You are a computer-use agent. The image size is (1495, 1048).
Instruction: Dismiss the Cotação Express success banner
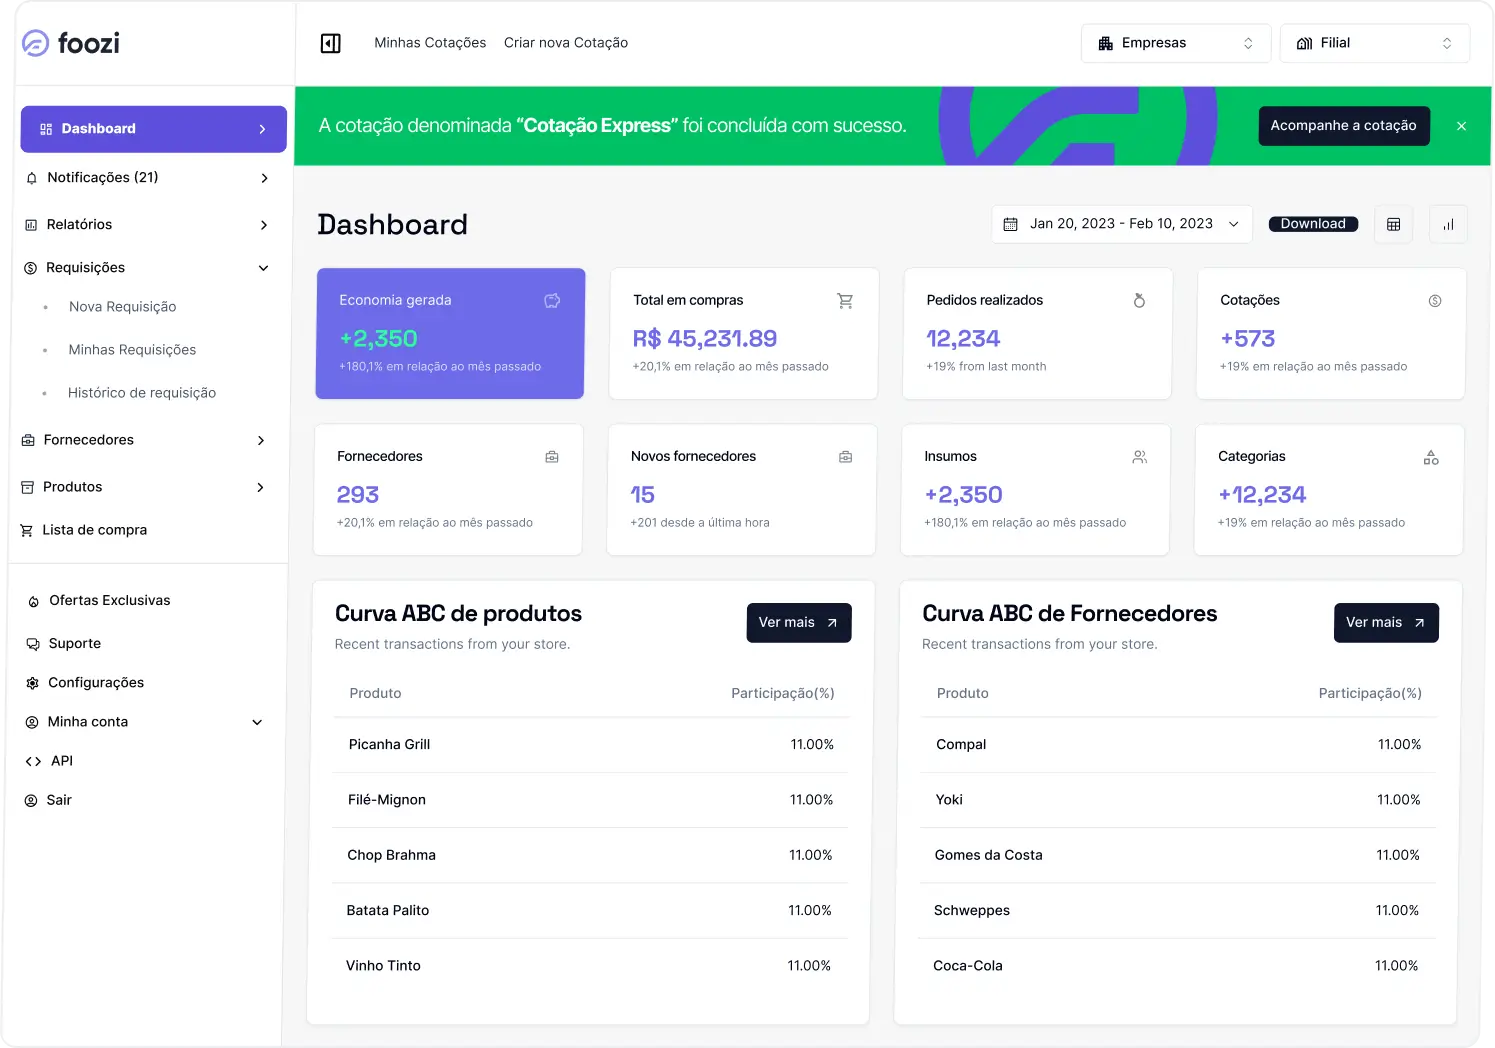[x=1461, y=126]
